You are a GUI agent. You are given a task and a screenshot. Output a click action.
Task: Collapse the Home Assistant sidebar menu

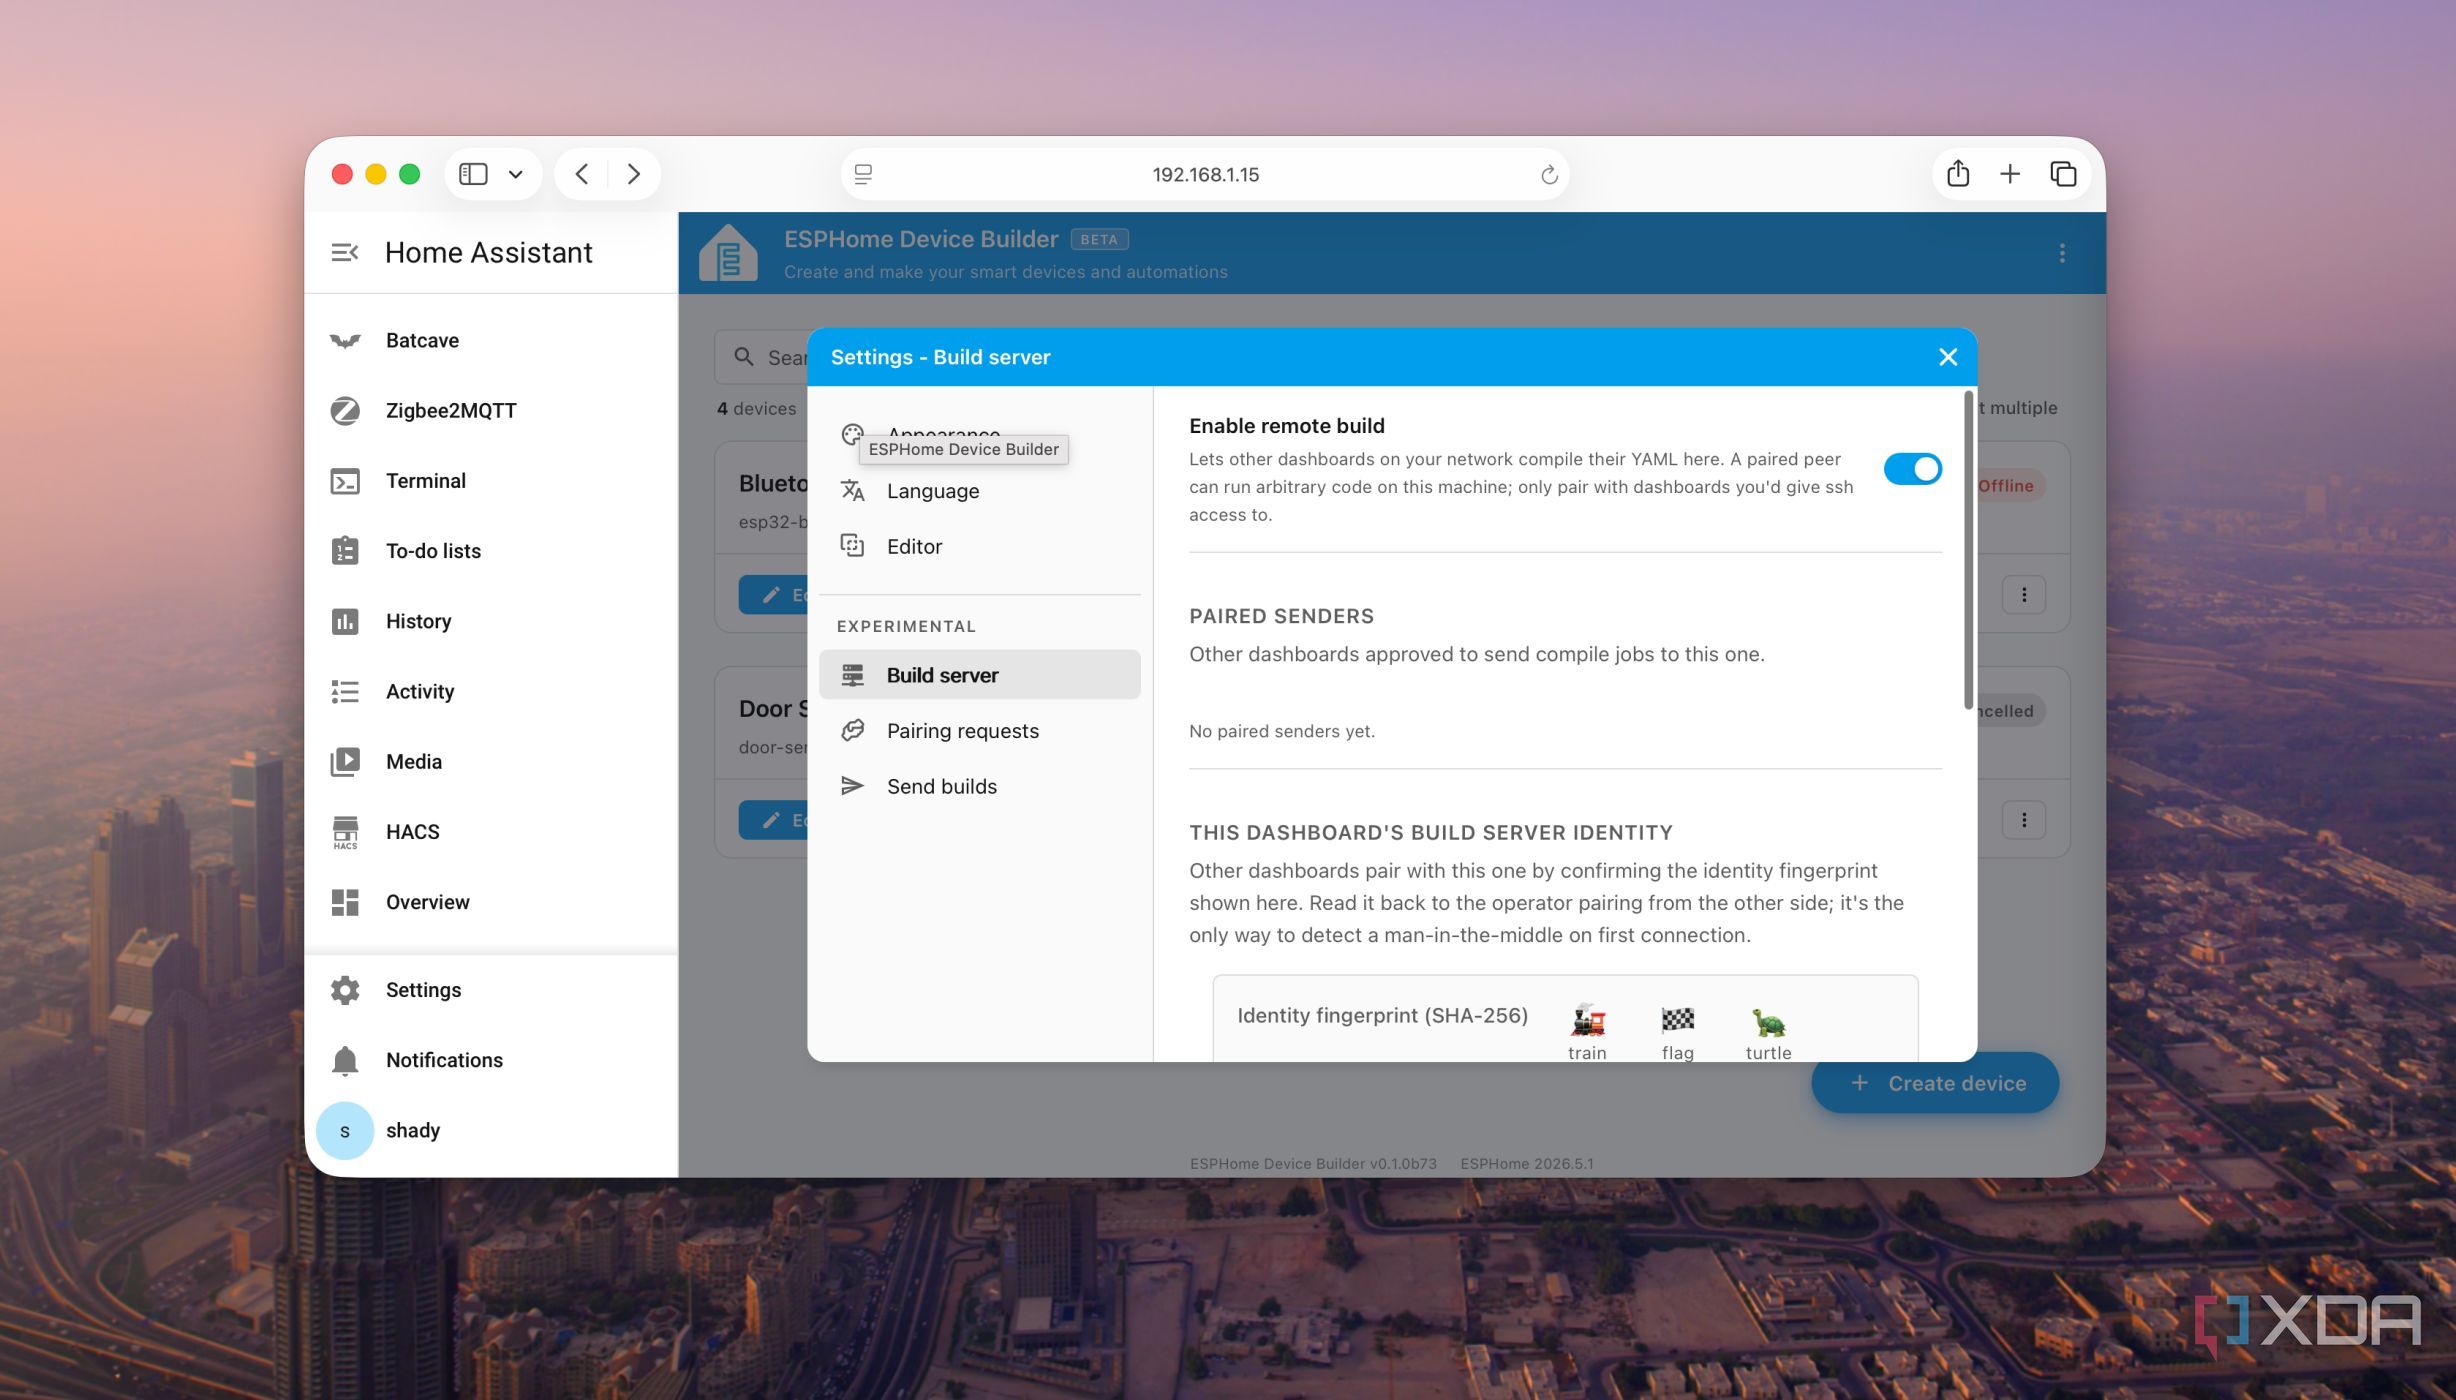click(x=345, y=253)
